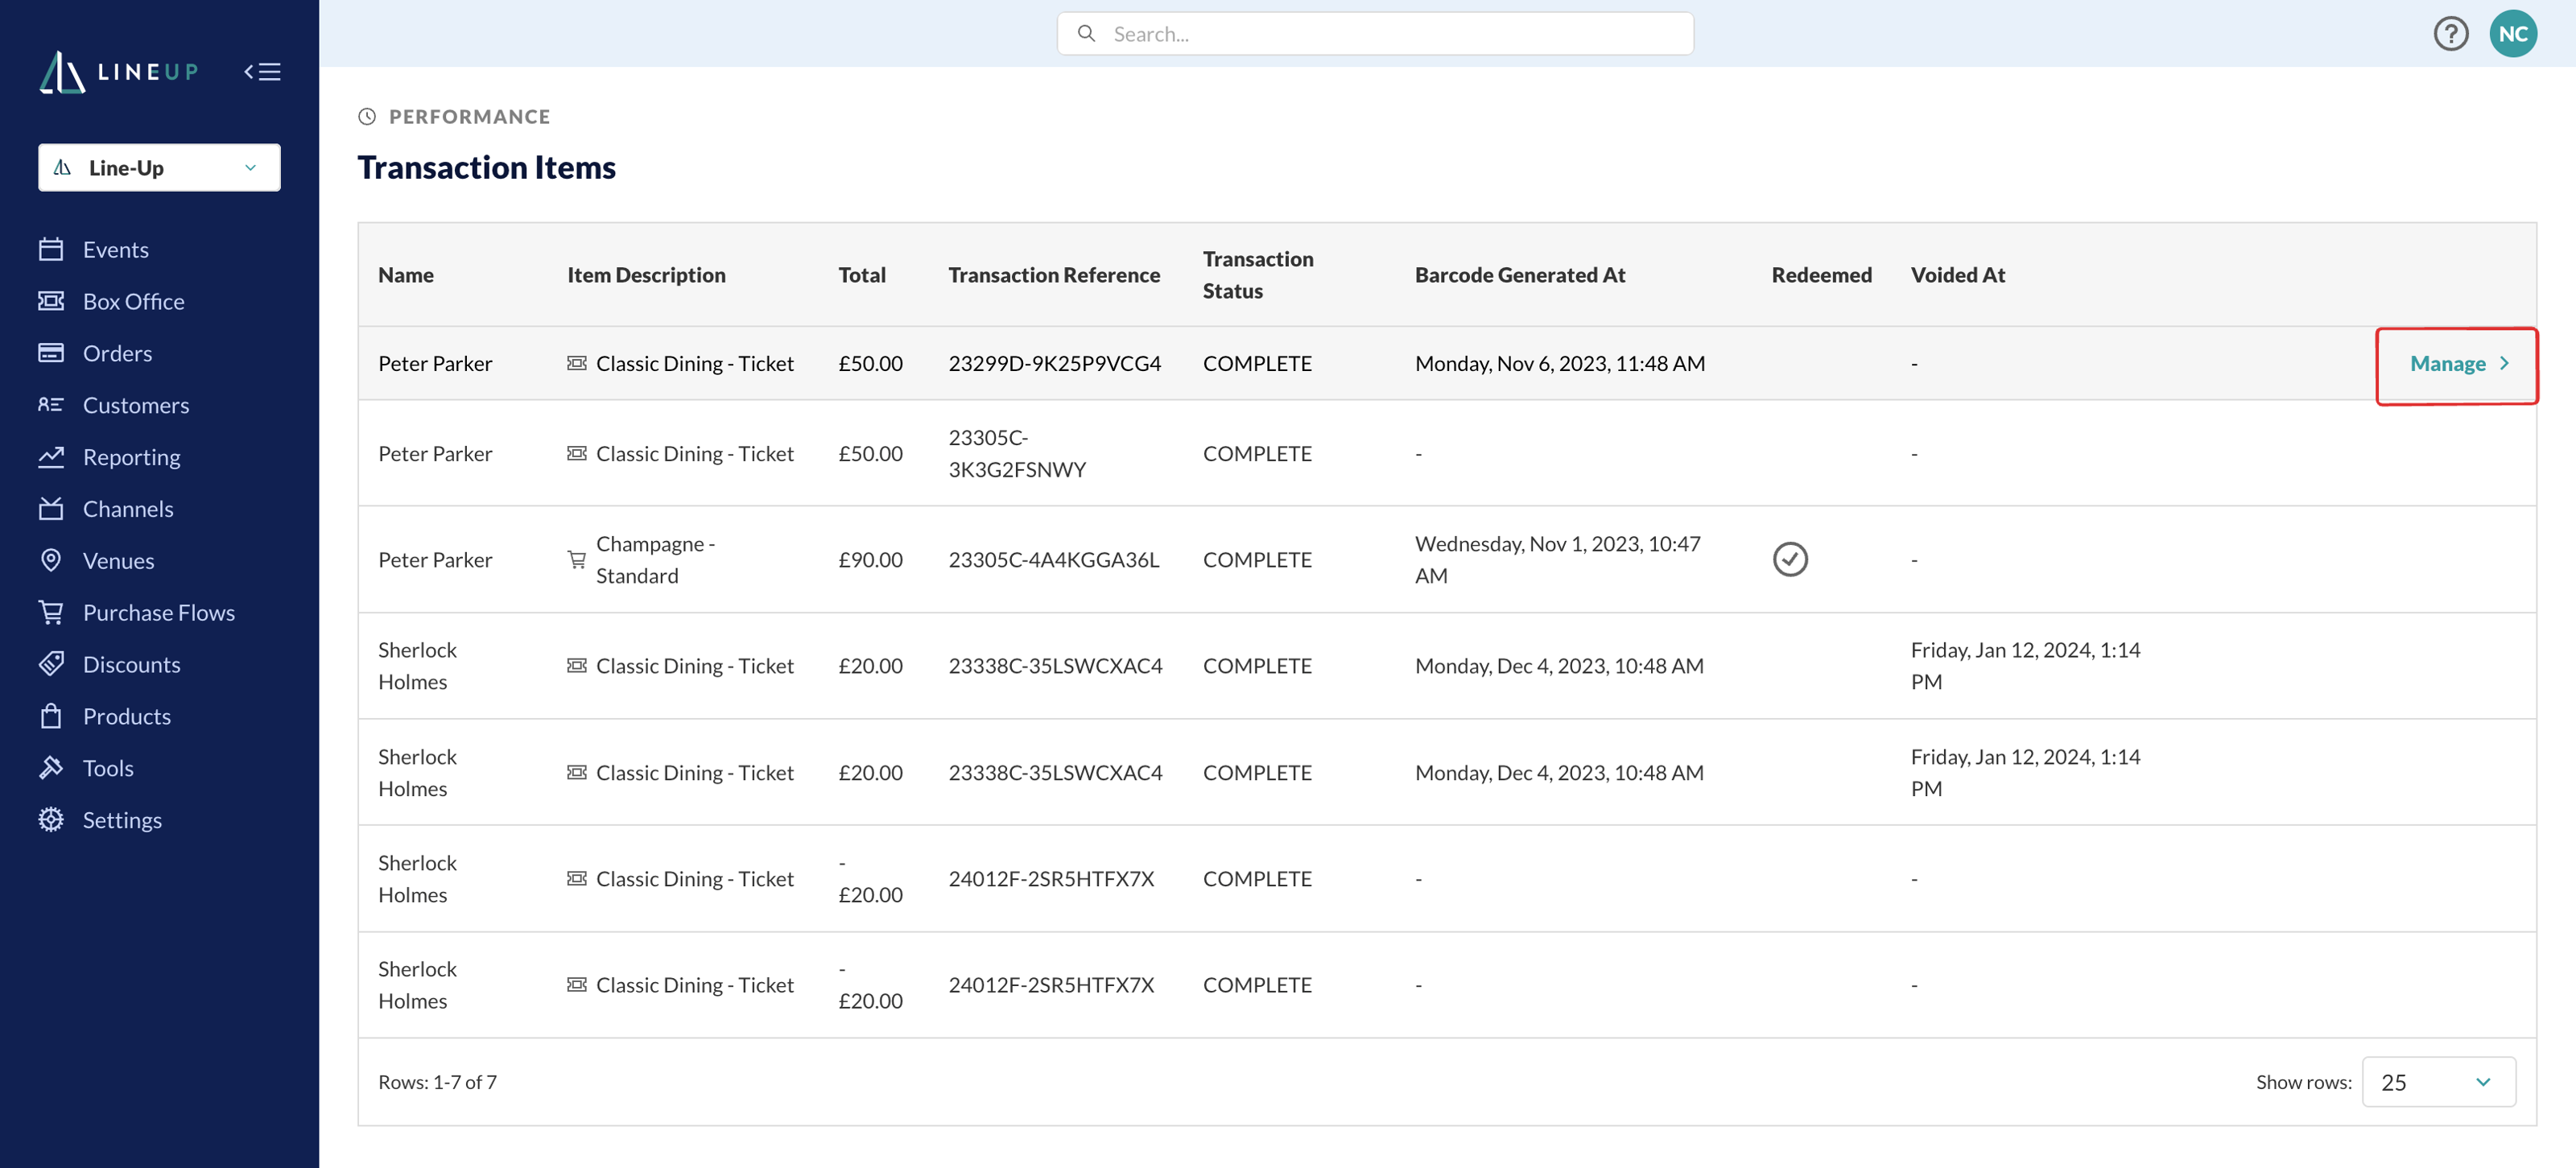Click the Channels TV icon
This screenshot has width=2576, height=1168.
(51, 509)
